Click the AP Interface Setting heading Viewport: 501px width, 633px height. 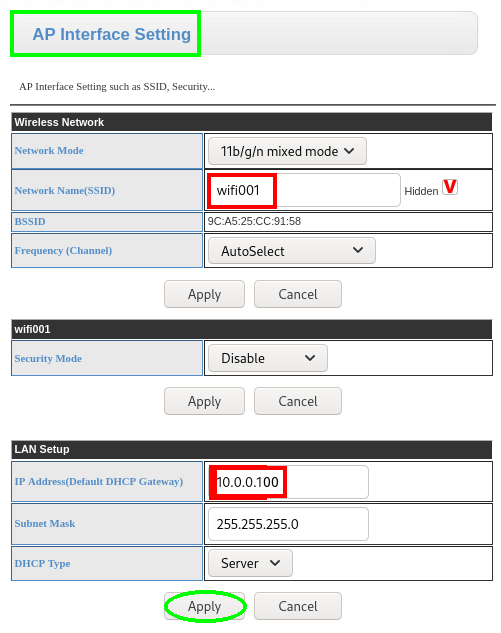(111, 34)
